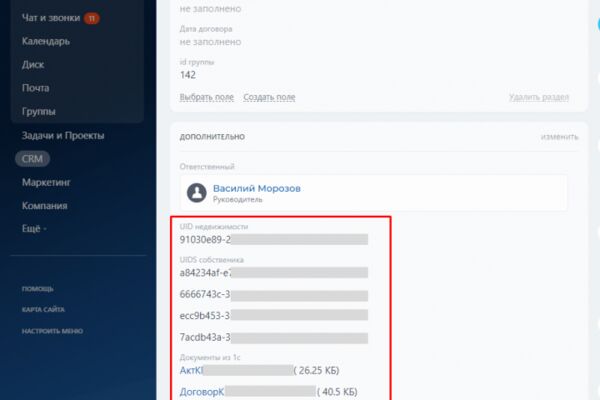Click НАСТРОИТЬ МЕНЮ link
Image resolution: width=600 pixels, height=400 pixels.
click(x=52, y=331)
